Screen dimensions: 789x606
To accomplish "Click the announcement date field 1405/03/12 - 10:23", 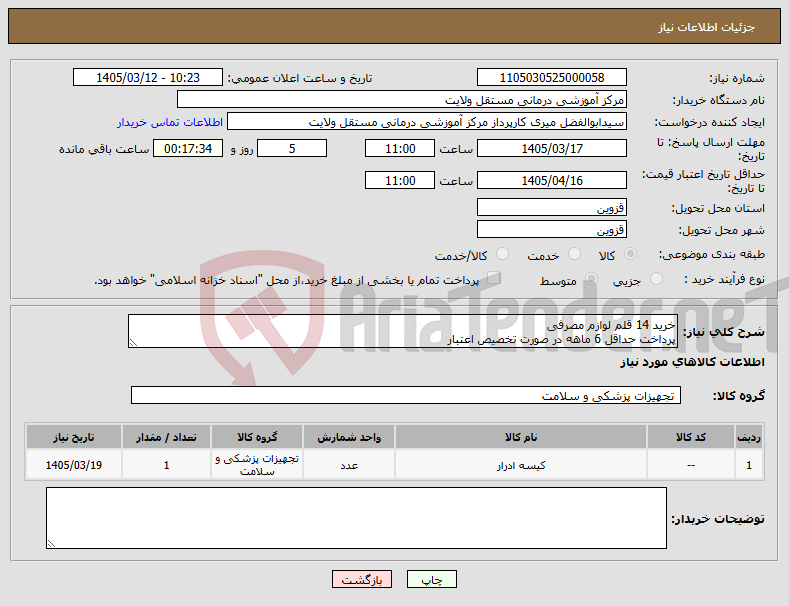I will pyautogui.click(x=147, y=78).
